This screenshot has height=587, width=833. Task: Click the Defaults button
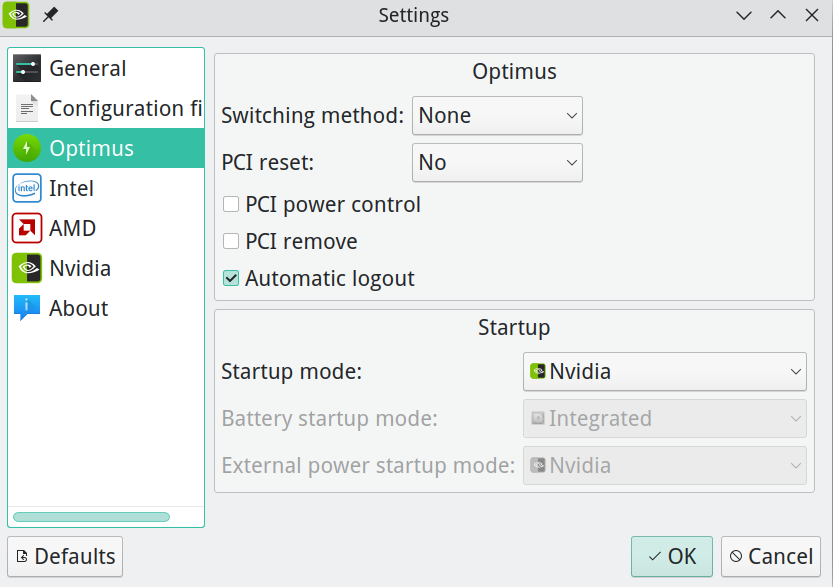65,556
